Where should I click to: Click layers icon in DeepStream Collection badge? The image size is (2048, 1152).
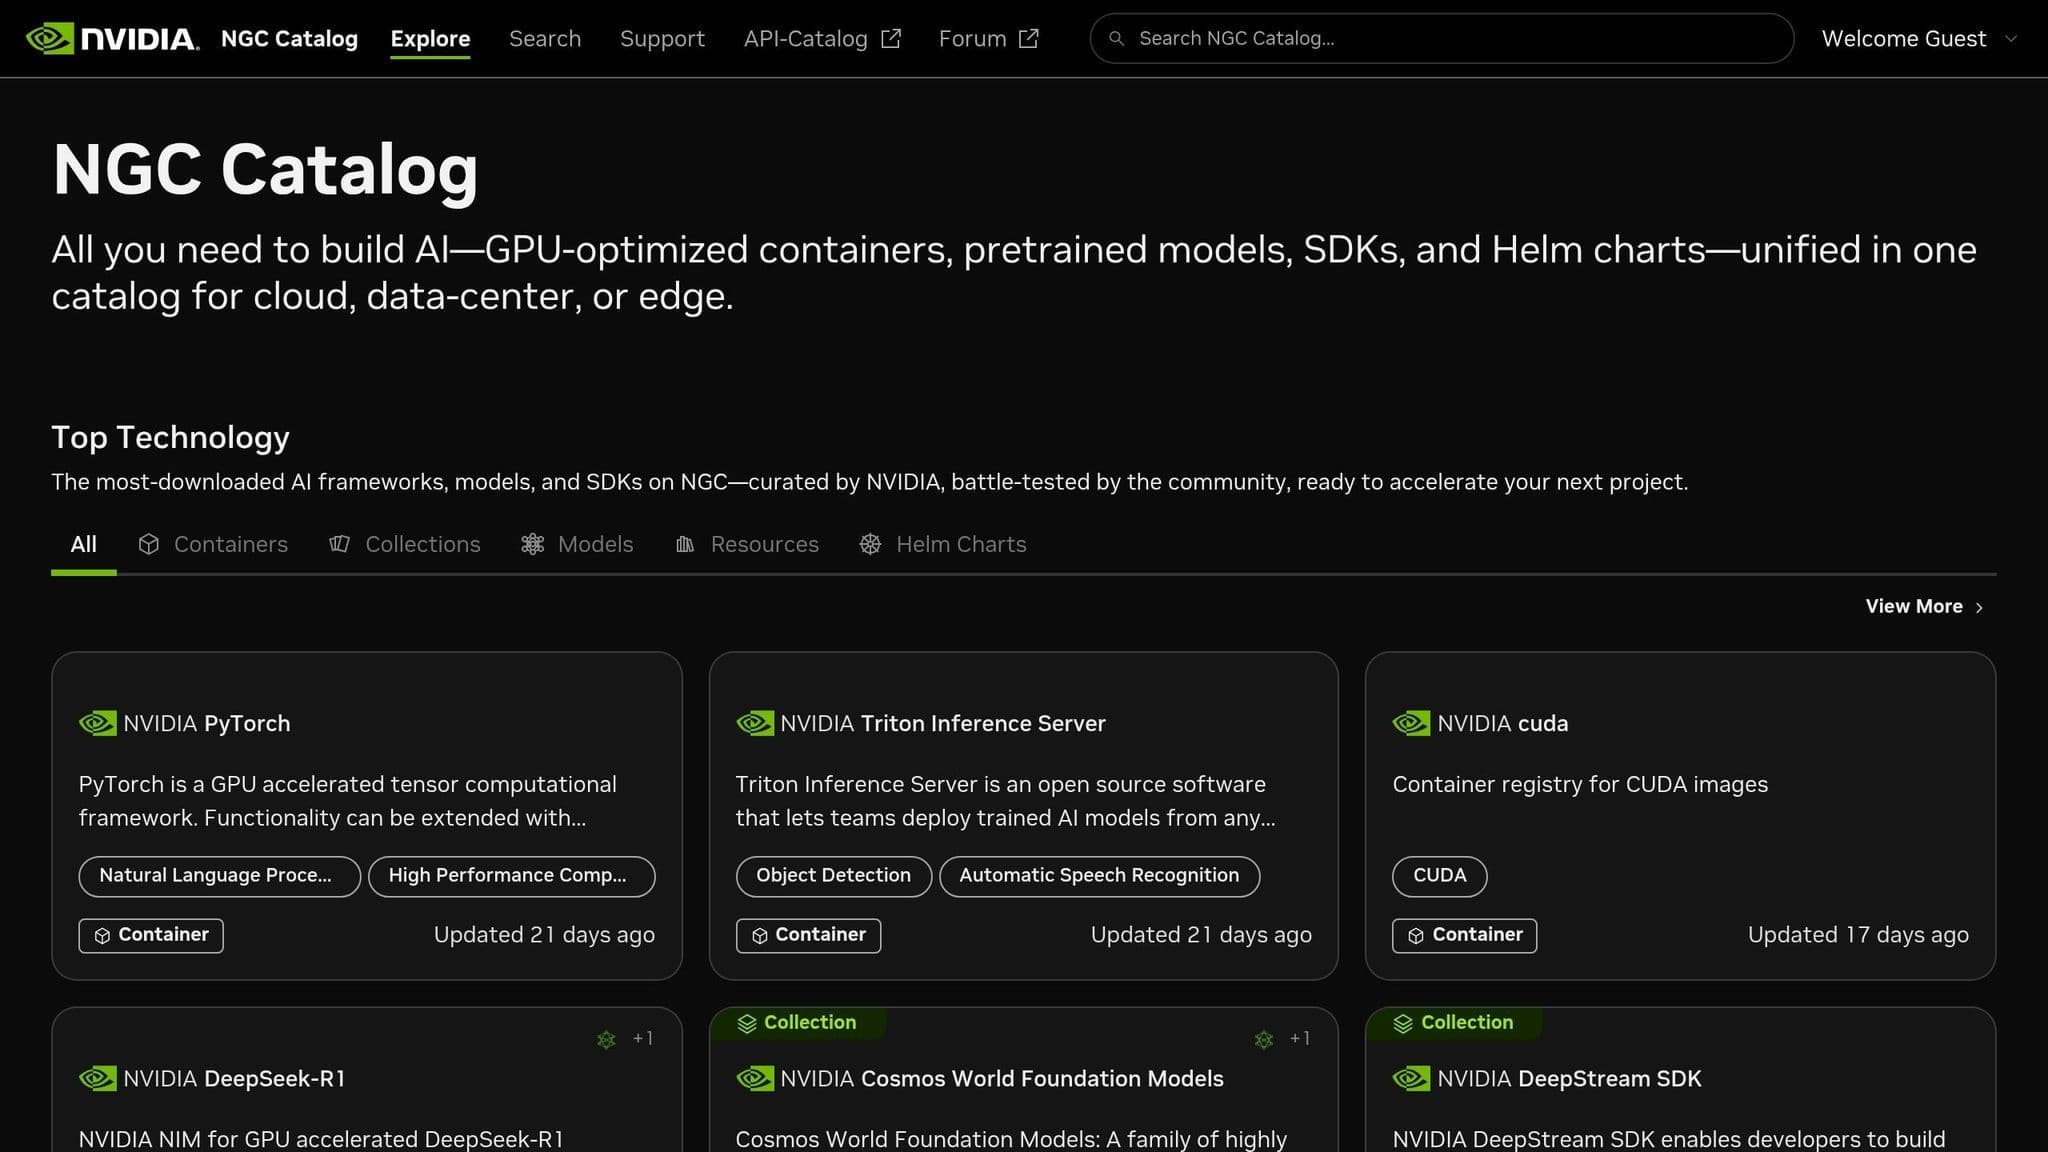[1403, 1023]
